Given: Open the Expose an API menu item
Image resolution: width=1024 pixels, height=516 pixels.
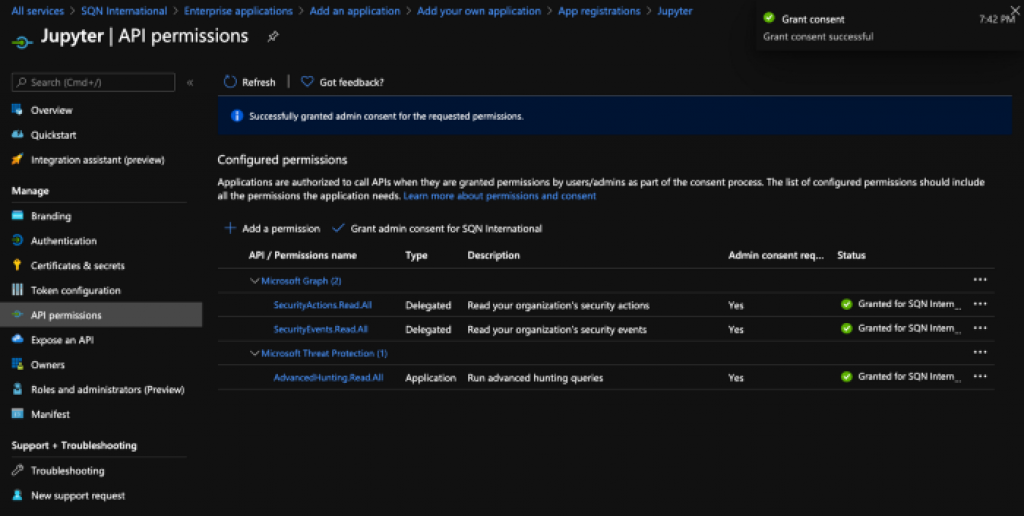Looking at the screenshot, I should point(62,340).
